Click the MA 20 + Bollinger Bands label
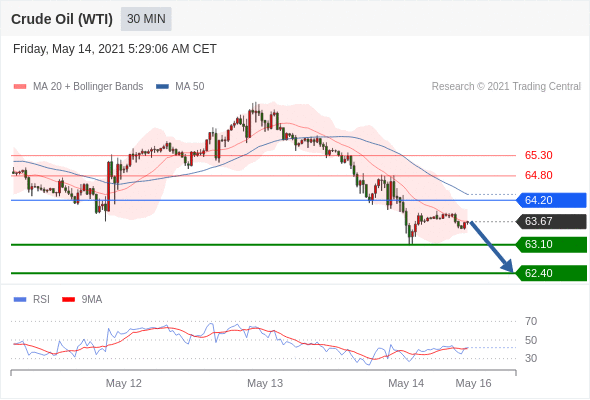This screenshot has height=400, width=590. point(88,87)
